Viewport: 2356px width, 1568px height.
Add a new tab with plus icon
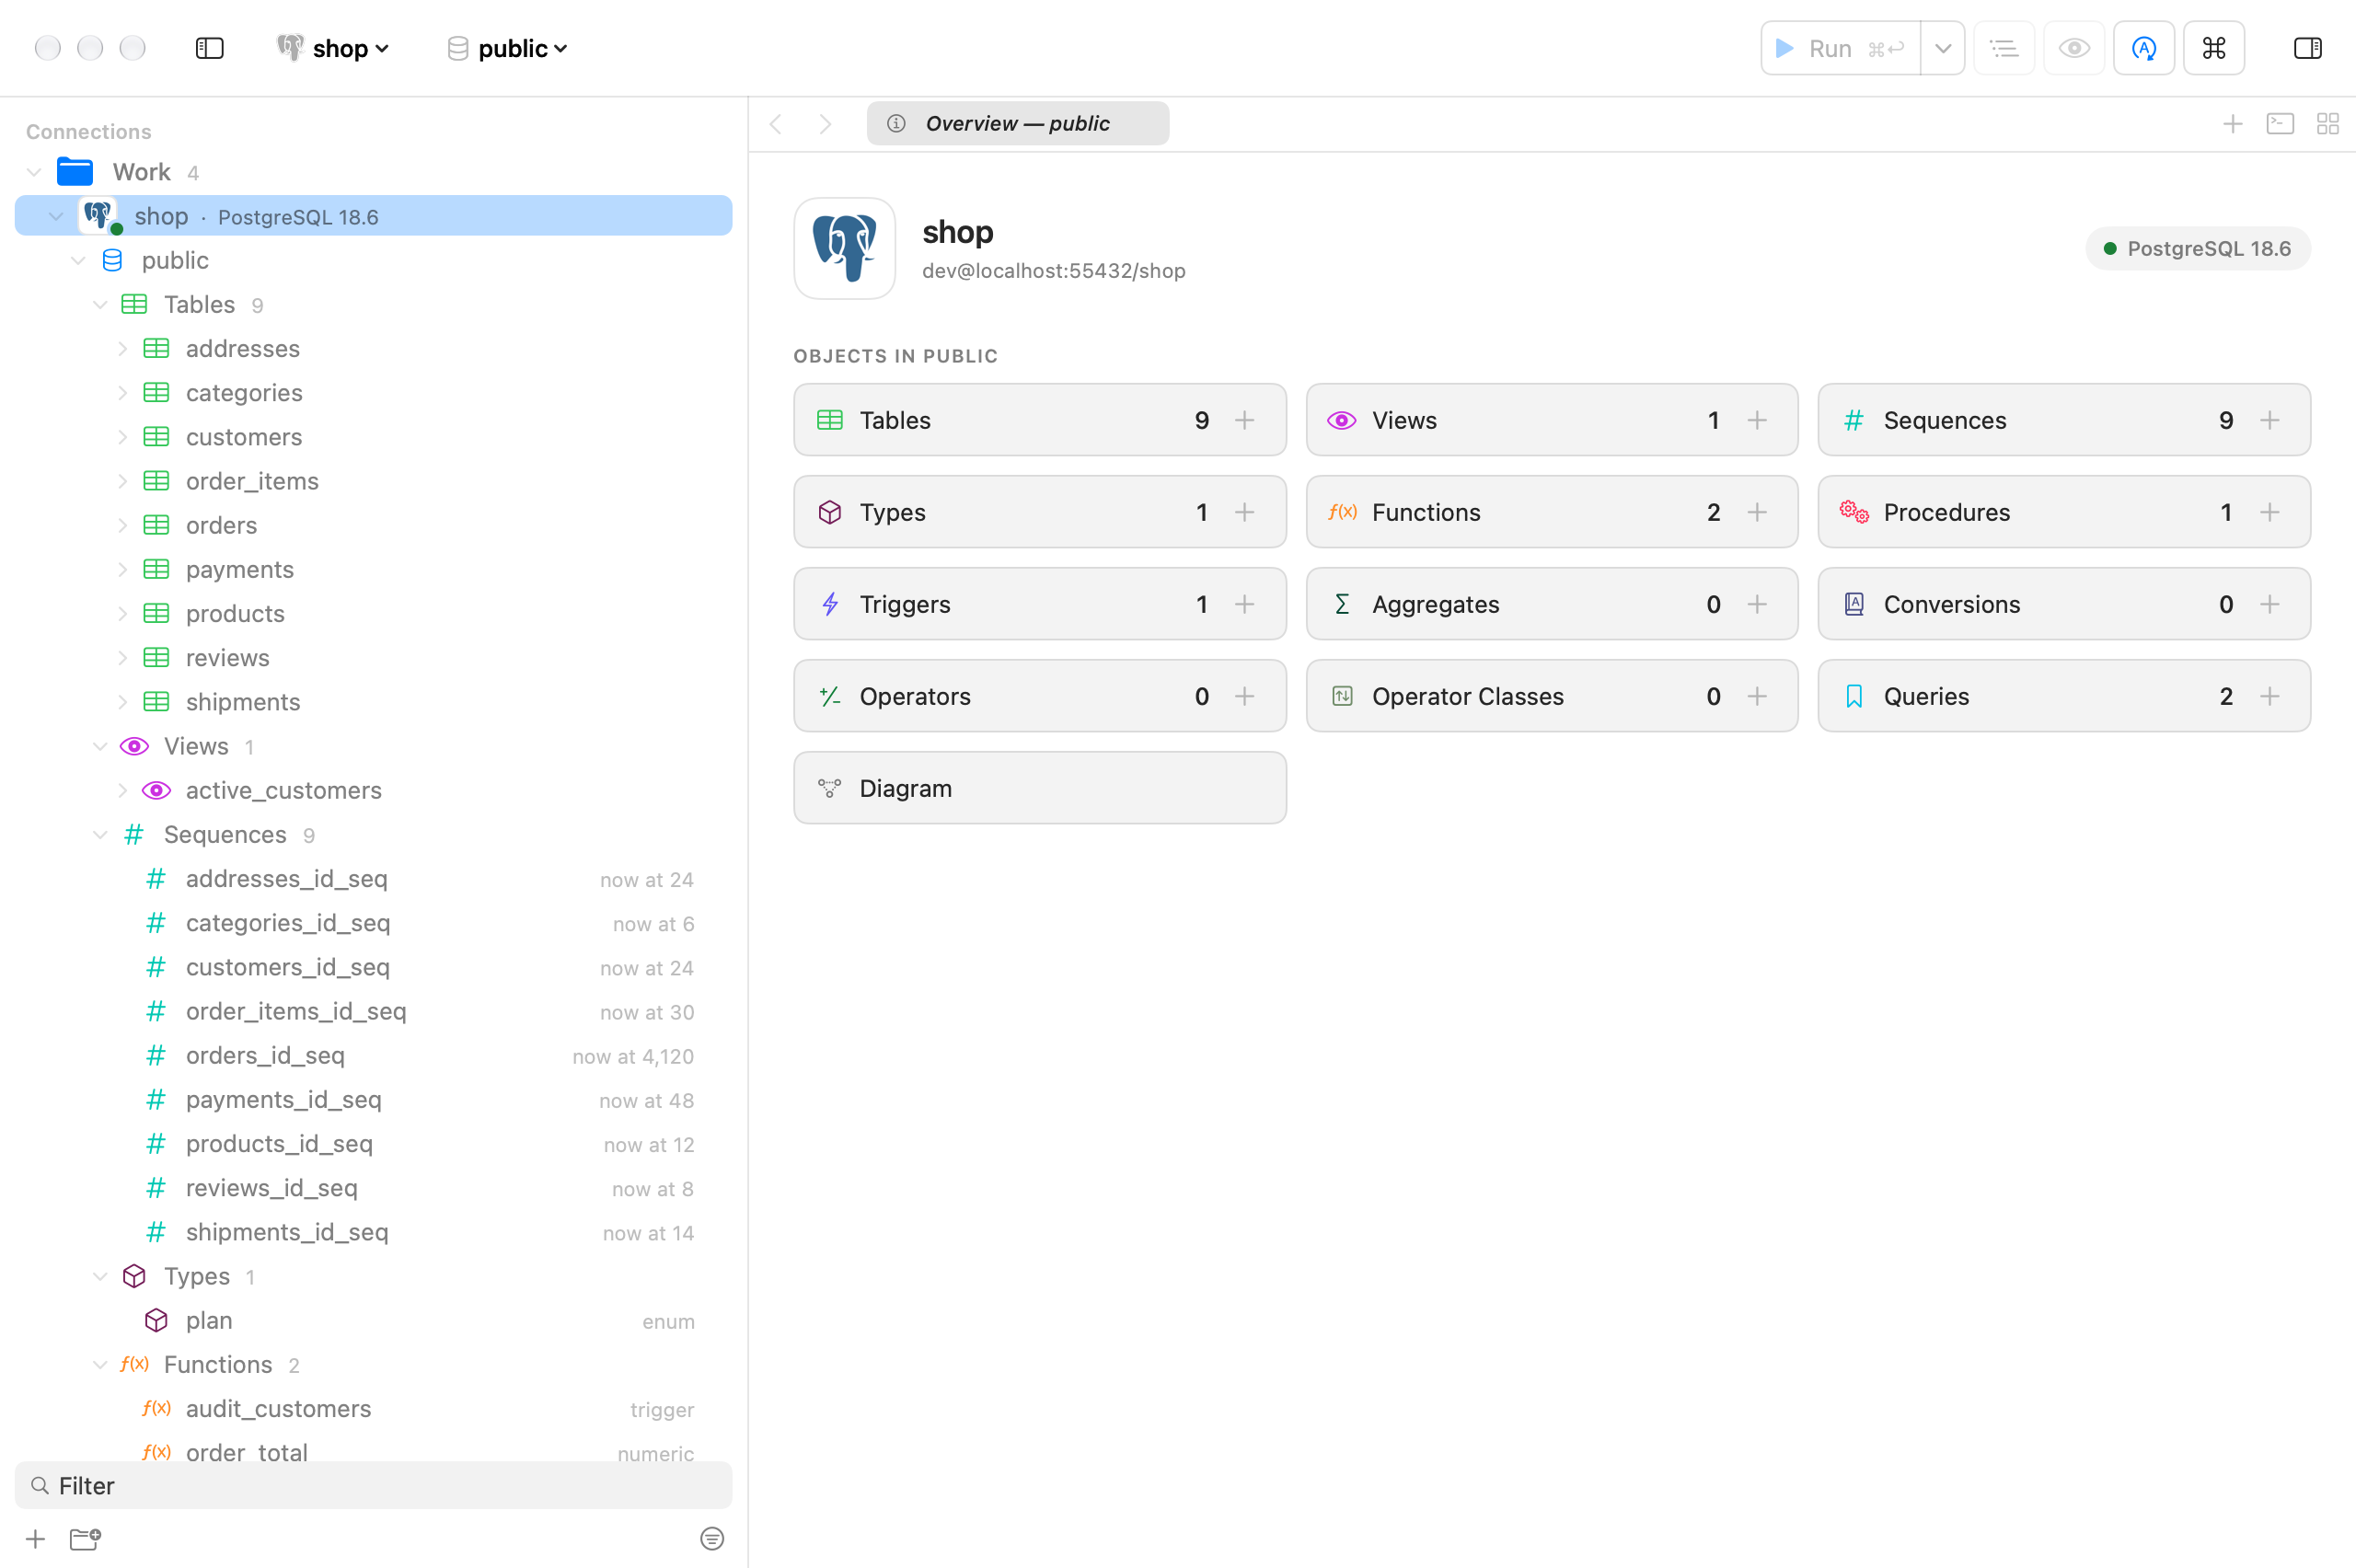tap(2232, 124)
